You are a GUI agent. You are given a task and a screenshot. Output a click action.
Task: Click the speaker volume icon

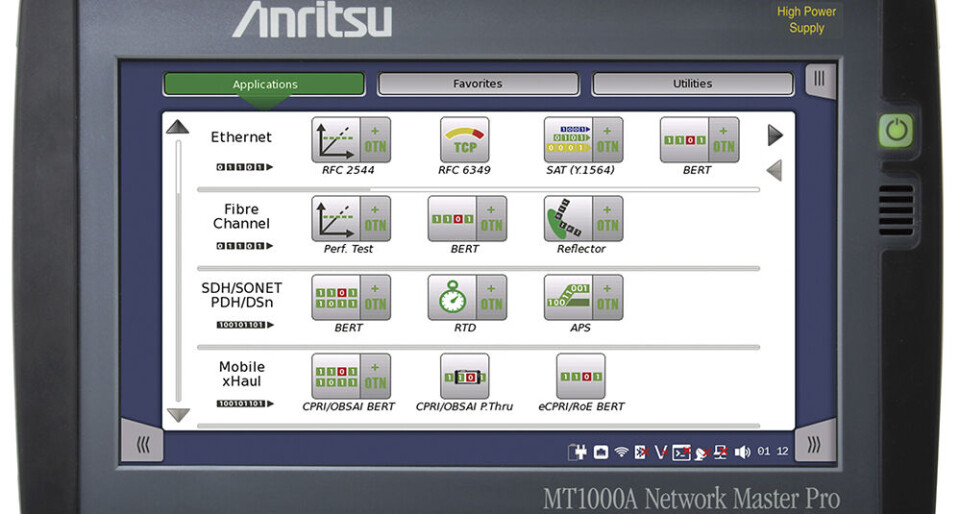(x=743, y=452)
